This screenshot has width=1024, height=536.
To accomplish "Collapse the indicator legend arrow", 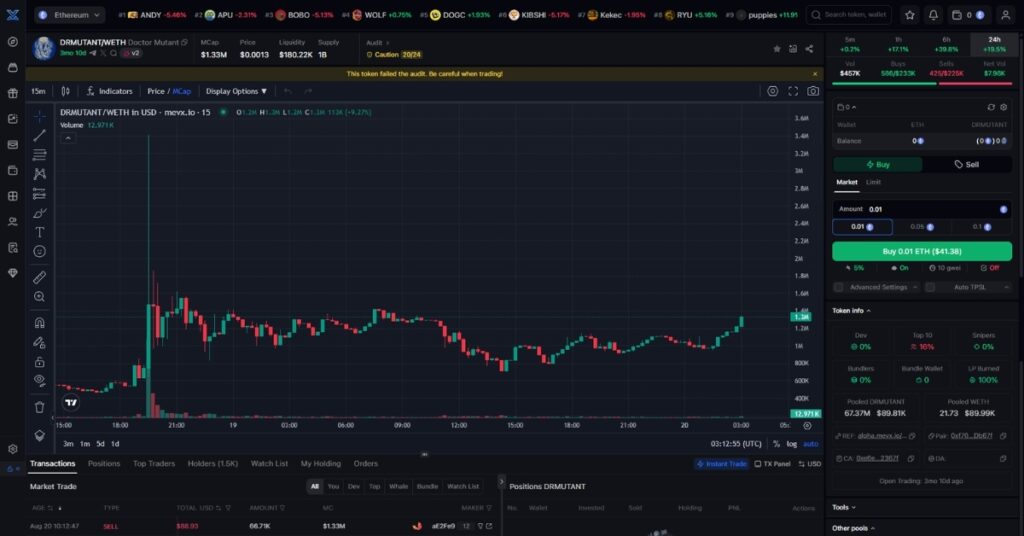I will (x=68, y=138).
